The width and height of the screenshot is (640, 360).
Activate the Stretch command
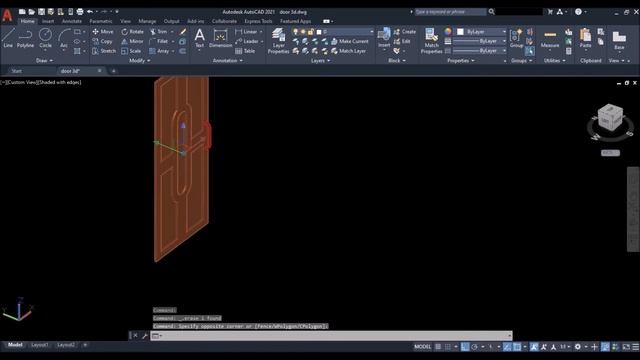click(104, 51)
